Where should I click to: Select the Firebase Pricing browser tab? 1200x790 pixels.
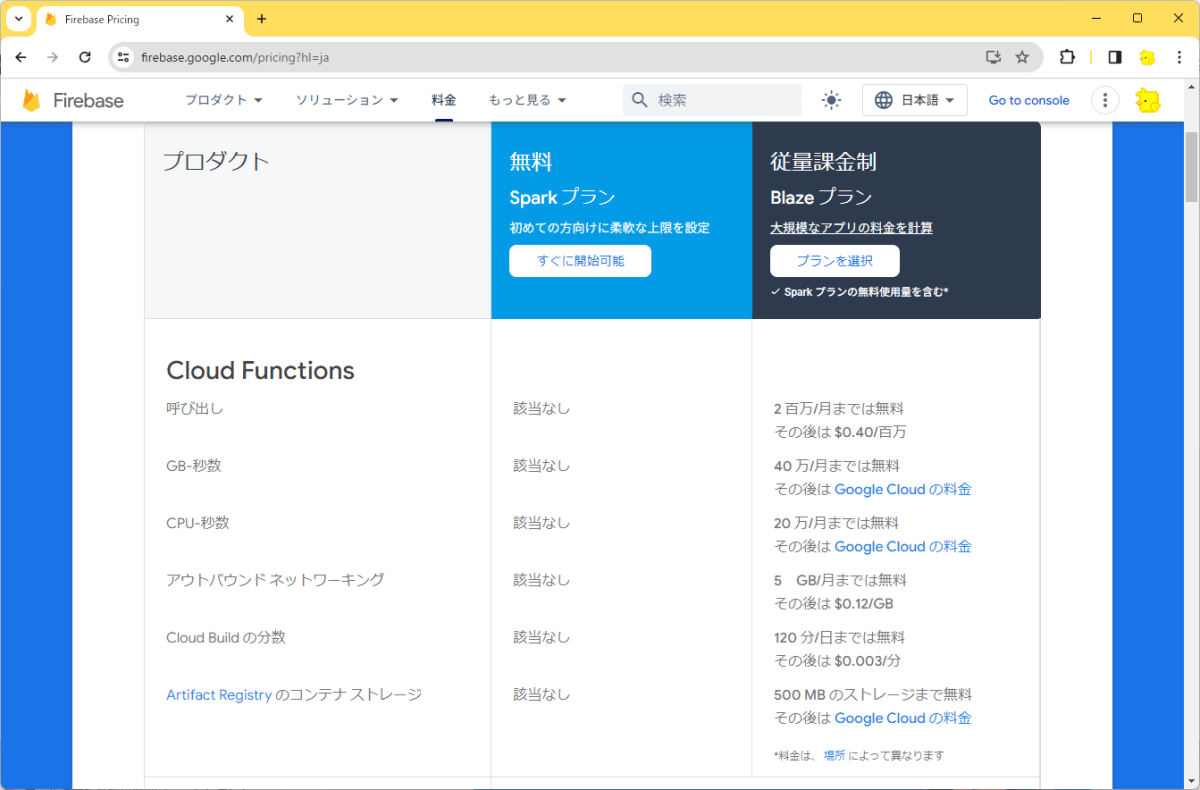click(x=140, y=19)
